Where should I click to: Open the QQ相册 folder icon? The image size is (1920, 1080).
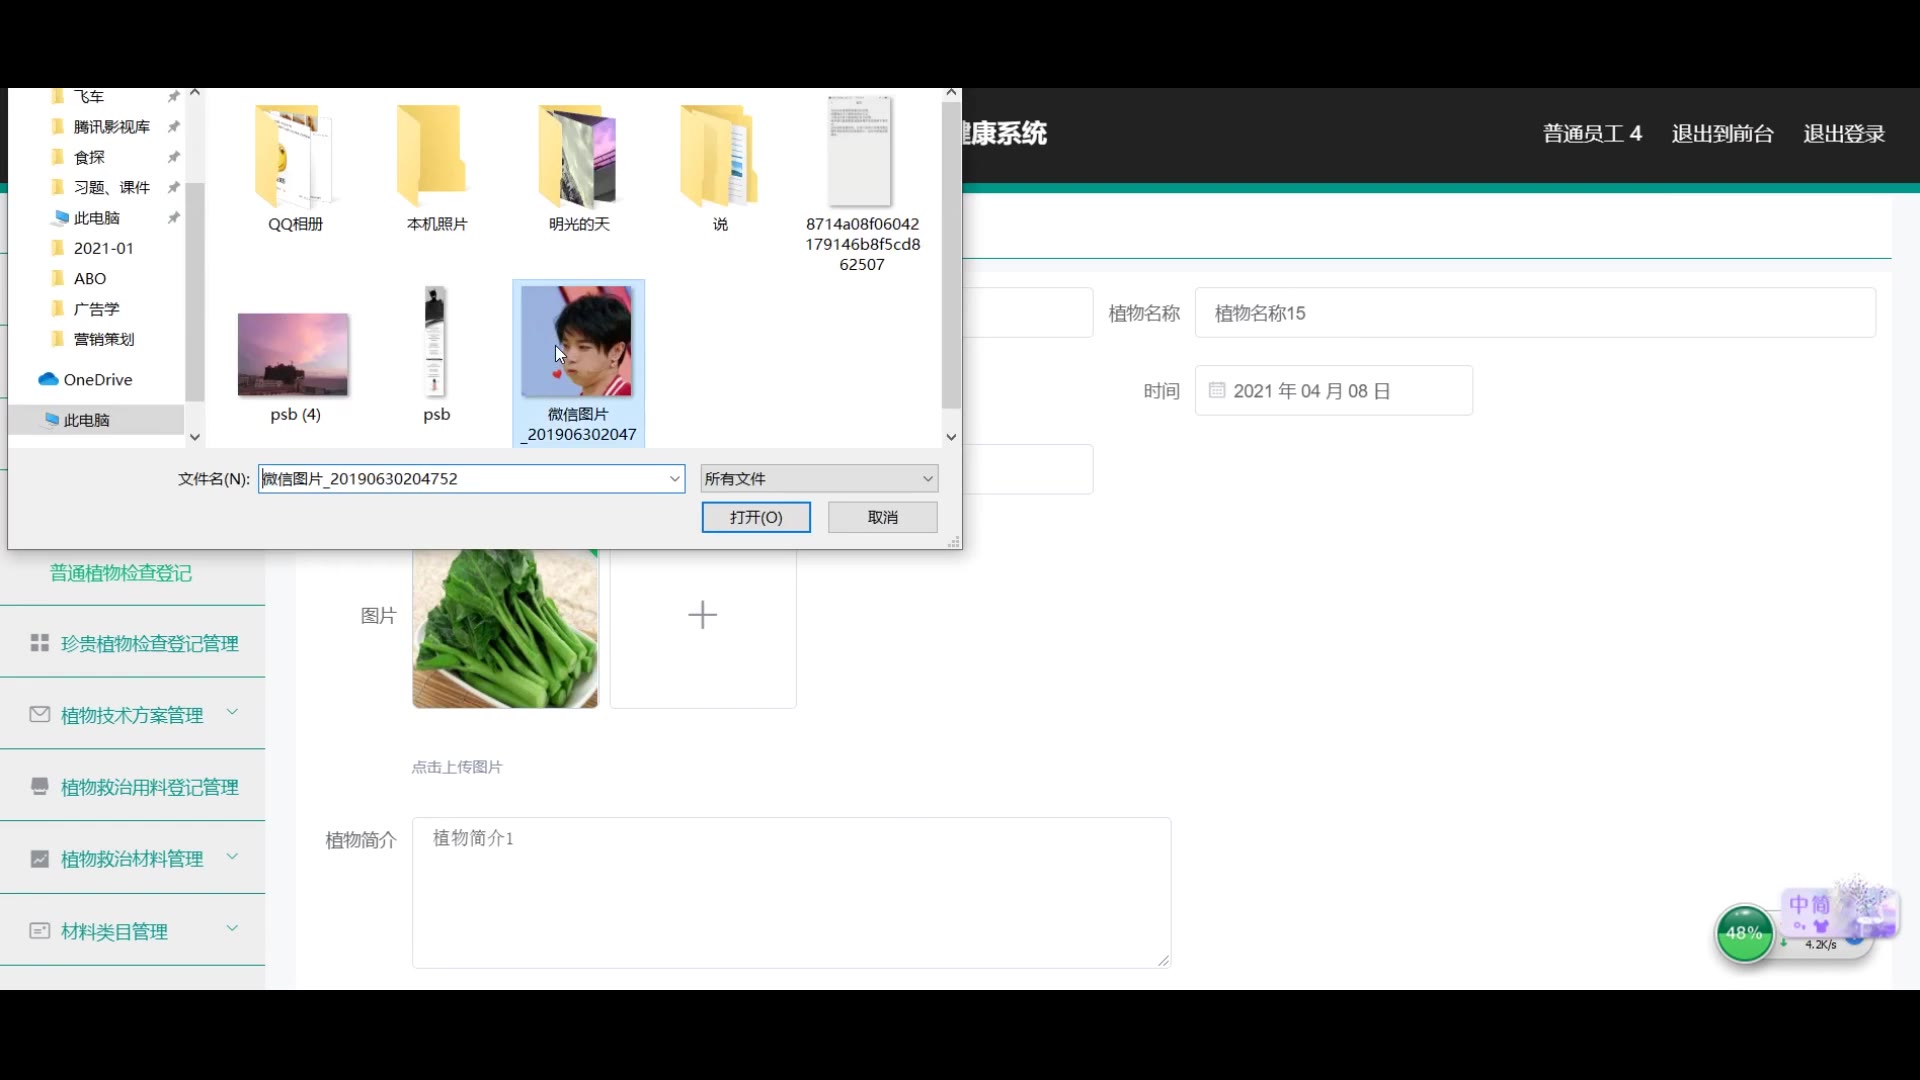[x=294, y=157]
